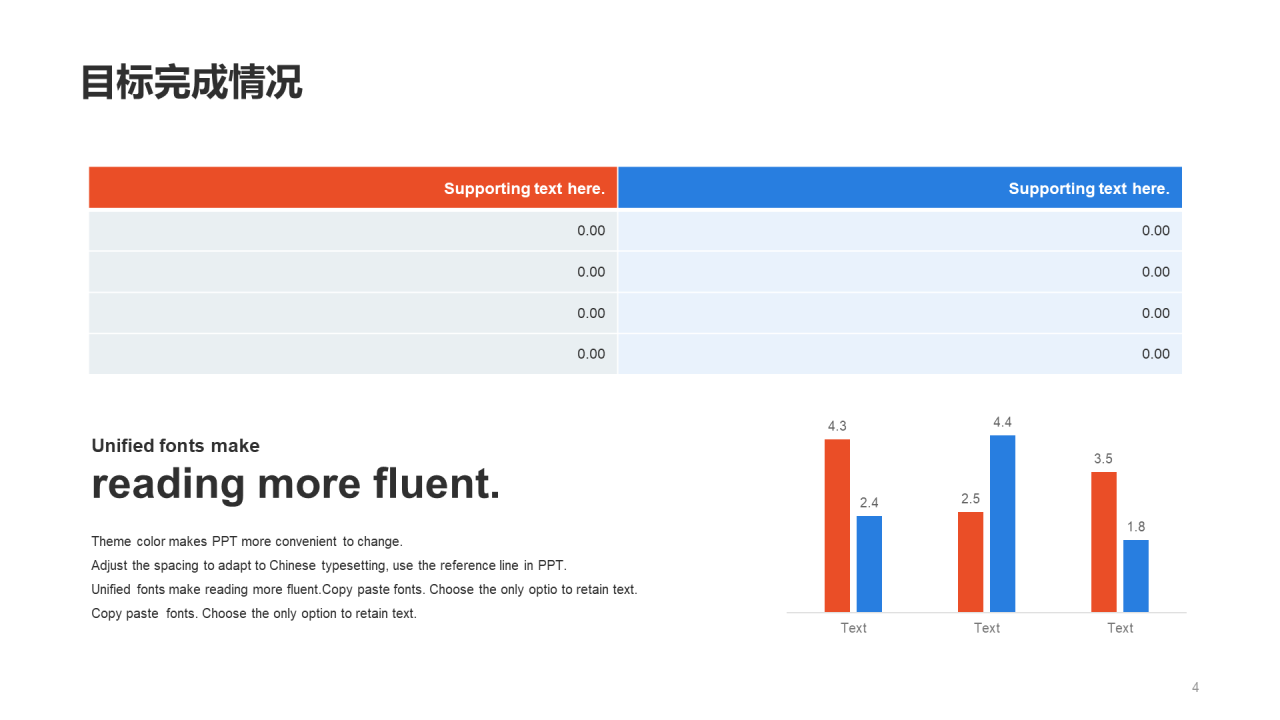Click the slide number 4

[x=1195, y=687]
